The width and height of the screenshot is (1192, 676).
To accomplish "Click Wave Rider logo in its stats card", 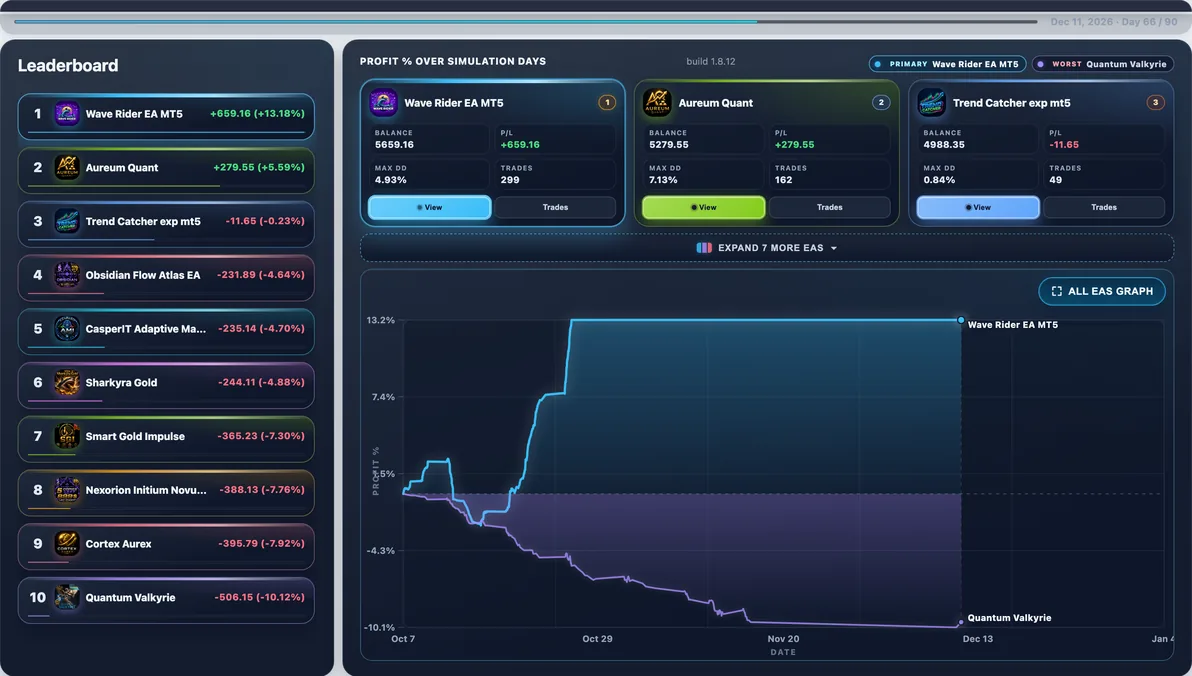I will (x=383, y=103).
